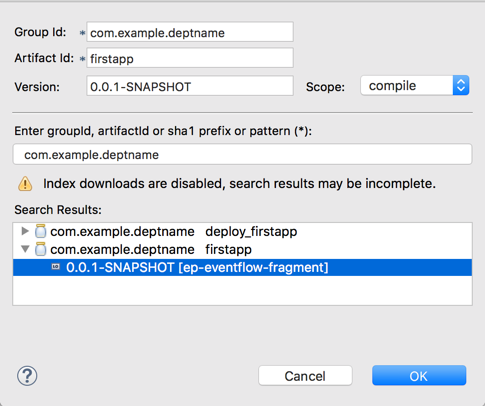Focus the Version text field
The image size is (485, 406).
click(190, 86)
